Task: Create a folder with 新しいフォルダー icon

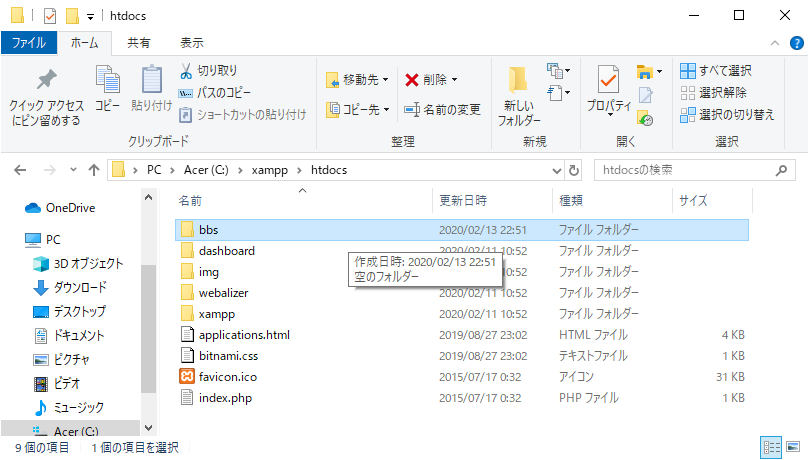Action: coord(519,80)
